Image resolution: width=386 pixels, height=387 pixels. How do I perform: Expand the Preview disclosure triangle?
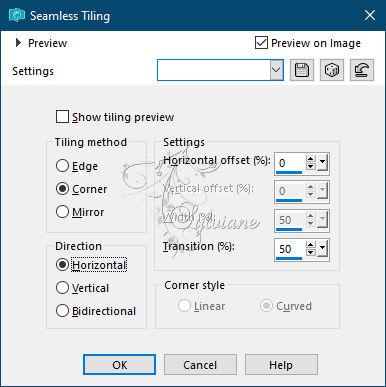click(18, 43)
